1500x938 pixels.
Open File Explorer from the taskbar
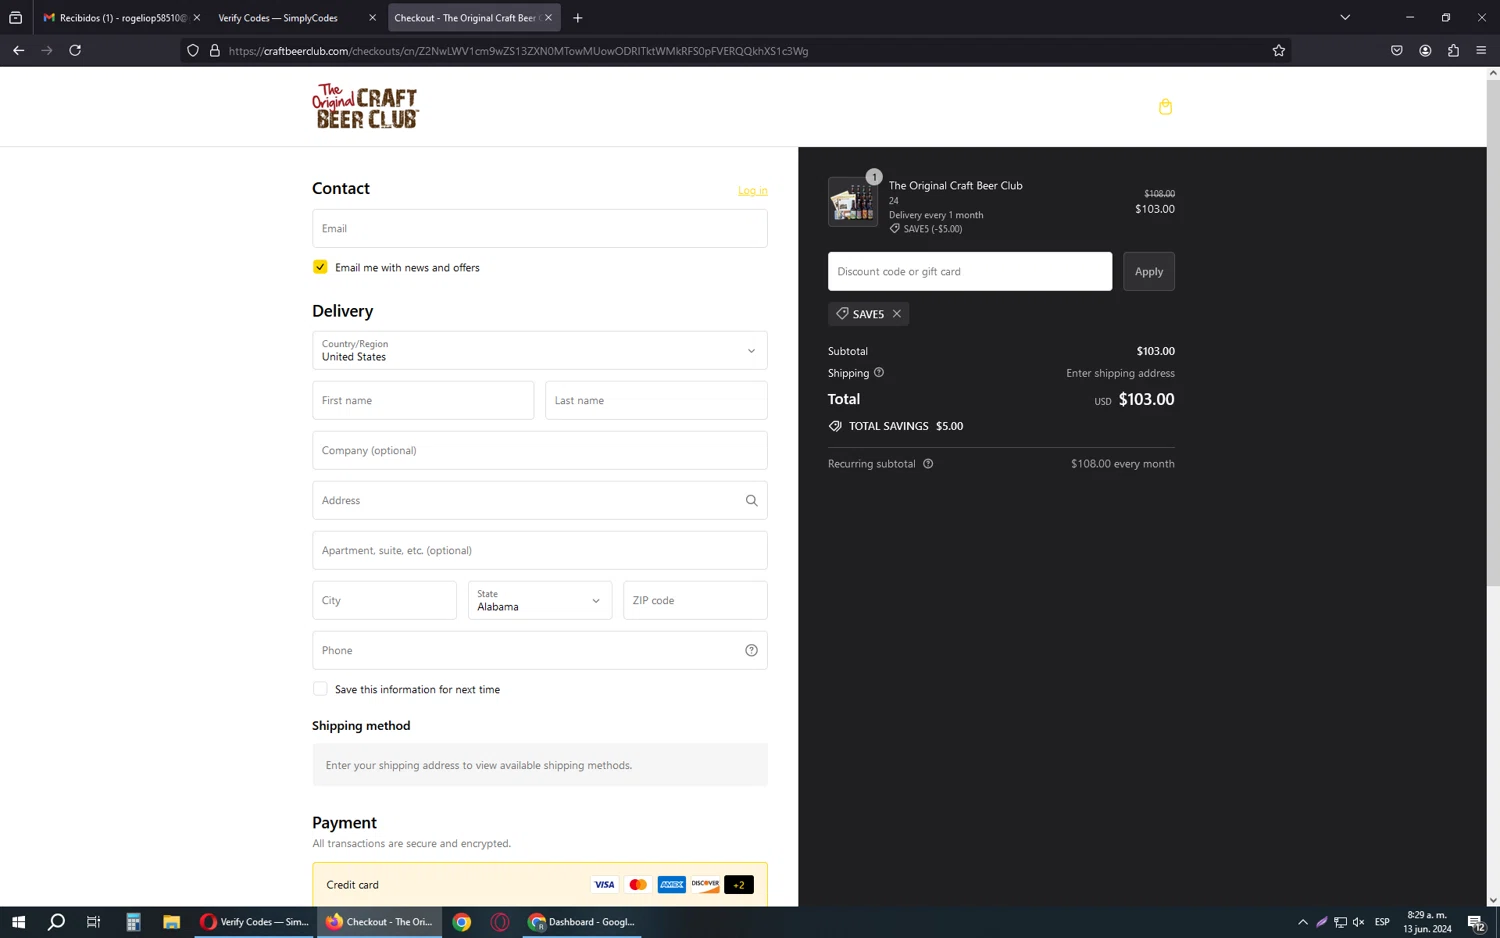[x=171, y=922]
